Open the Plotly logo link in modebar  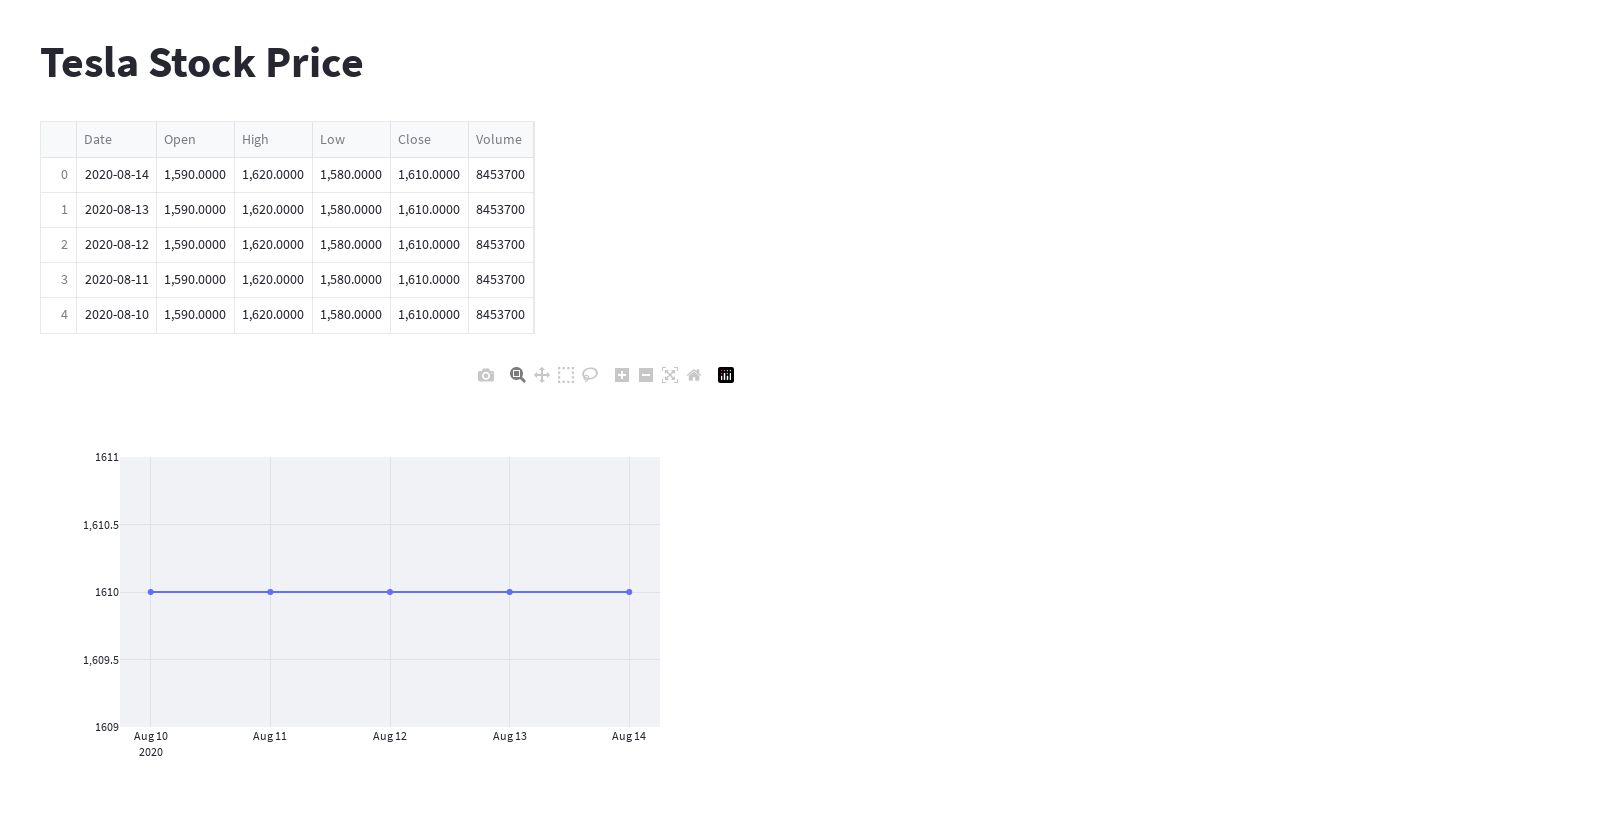(726, 375)
